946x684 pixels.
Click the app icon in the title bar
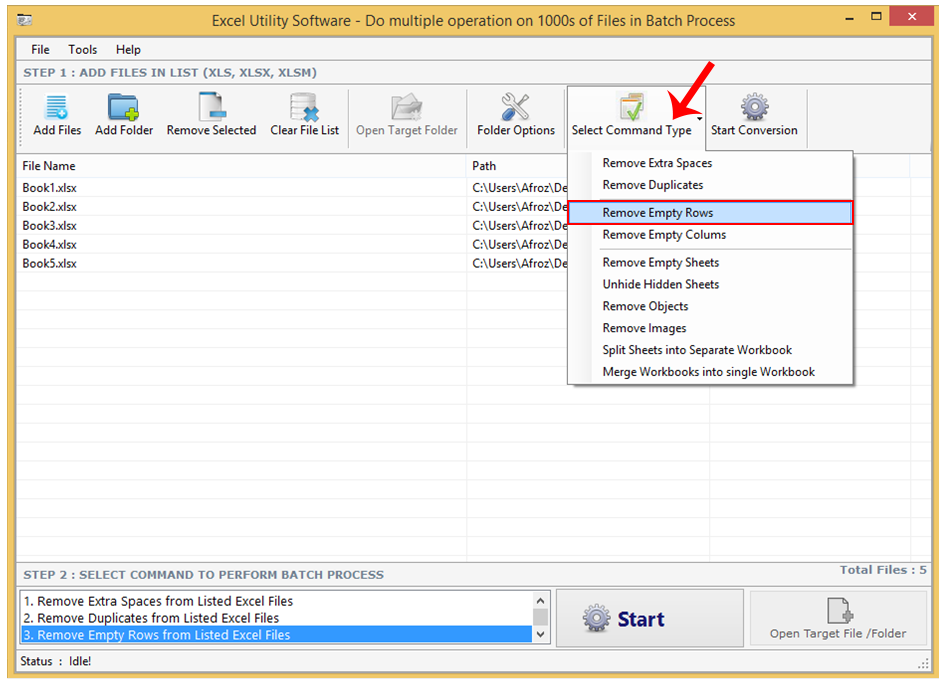pos(25,21)
